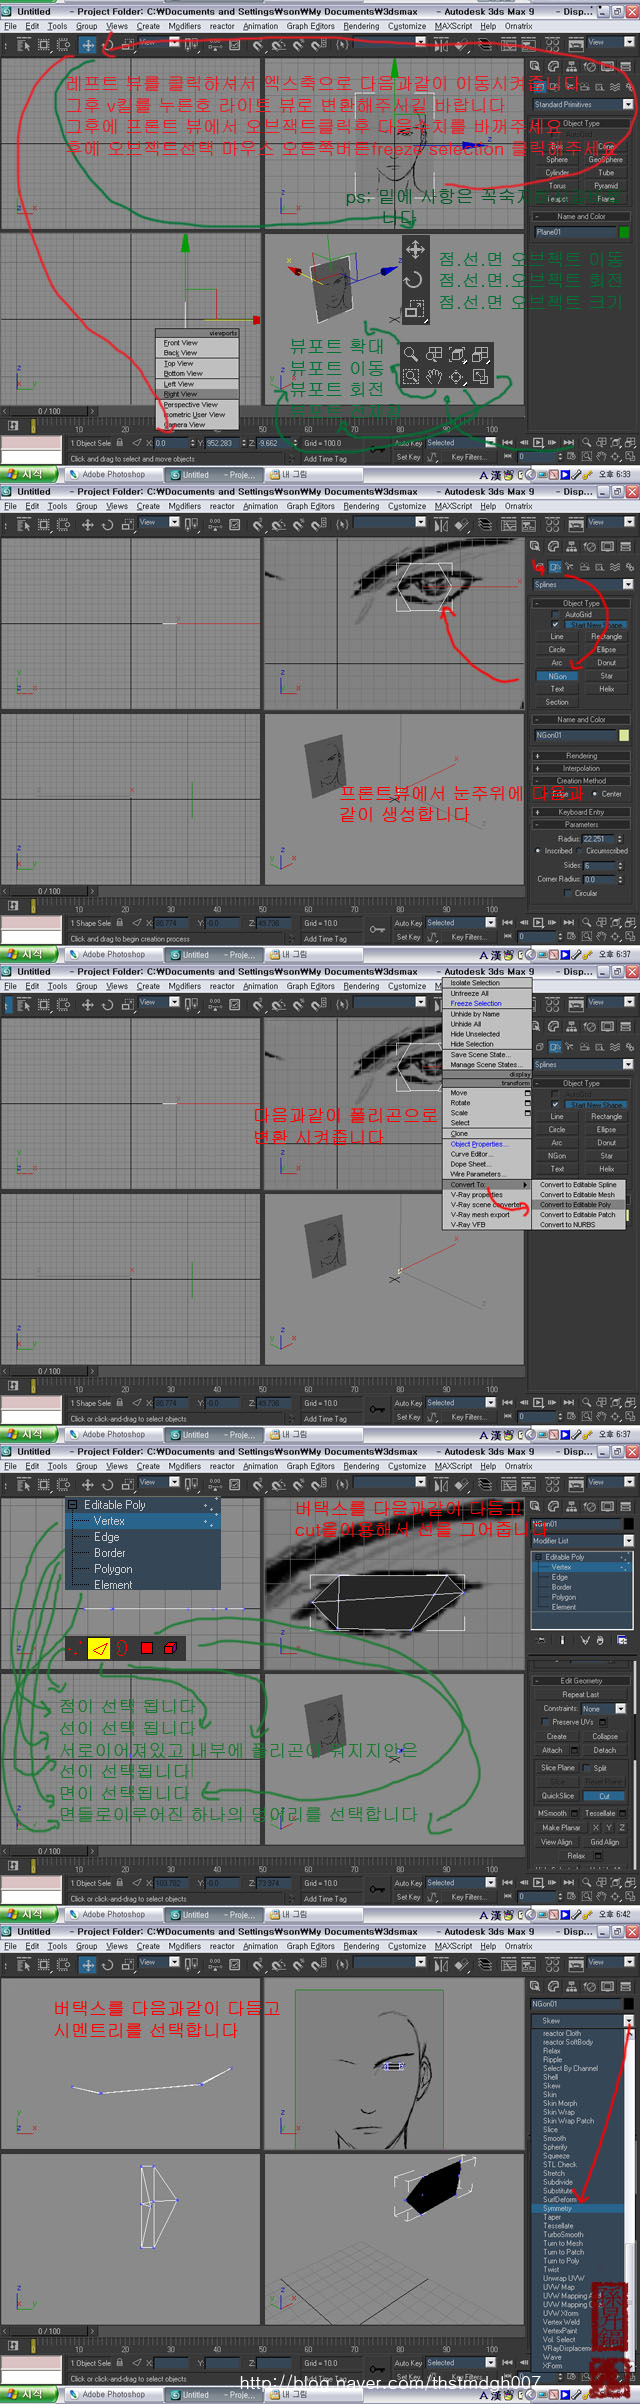This screenshot has height=2404, width=640.
Task: Click the Radius spinner arrows under Parameters
Action: click(x=621, y=839)
